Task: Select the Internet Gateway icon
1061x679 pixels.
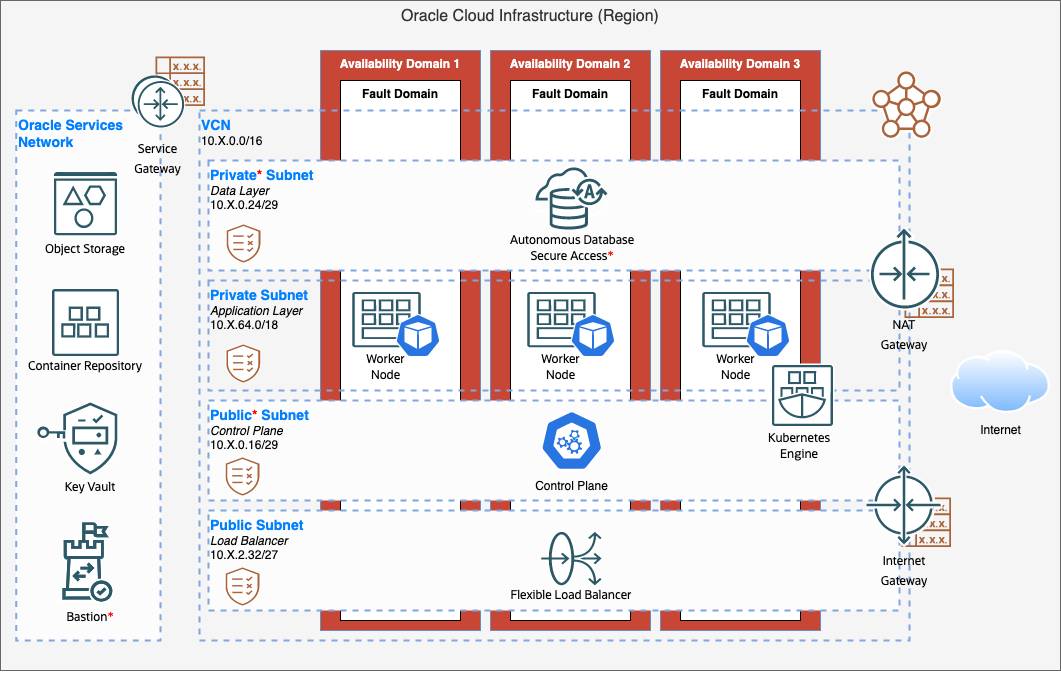Action: [x=903, y=506]
